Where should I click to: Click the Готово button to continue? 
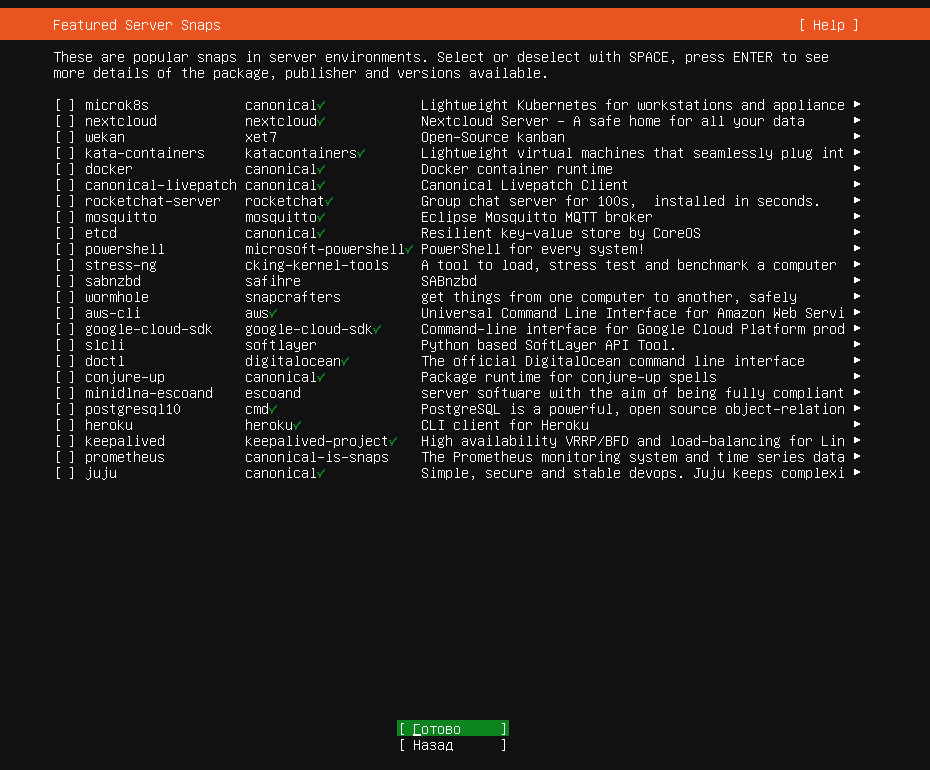pyautogui.click(x=453, y=728)
